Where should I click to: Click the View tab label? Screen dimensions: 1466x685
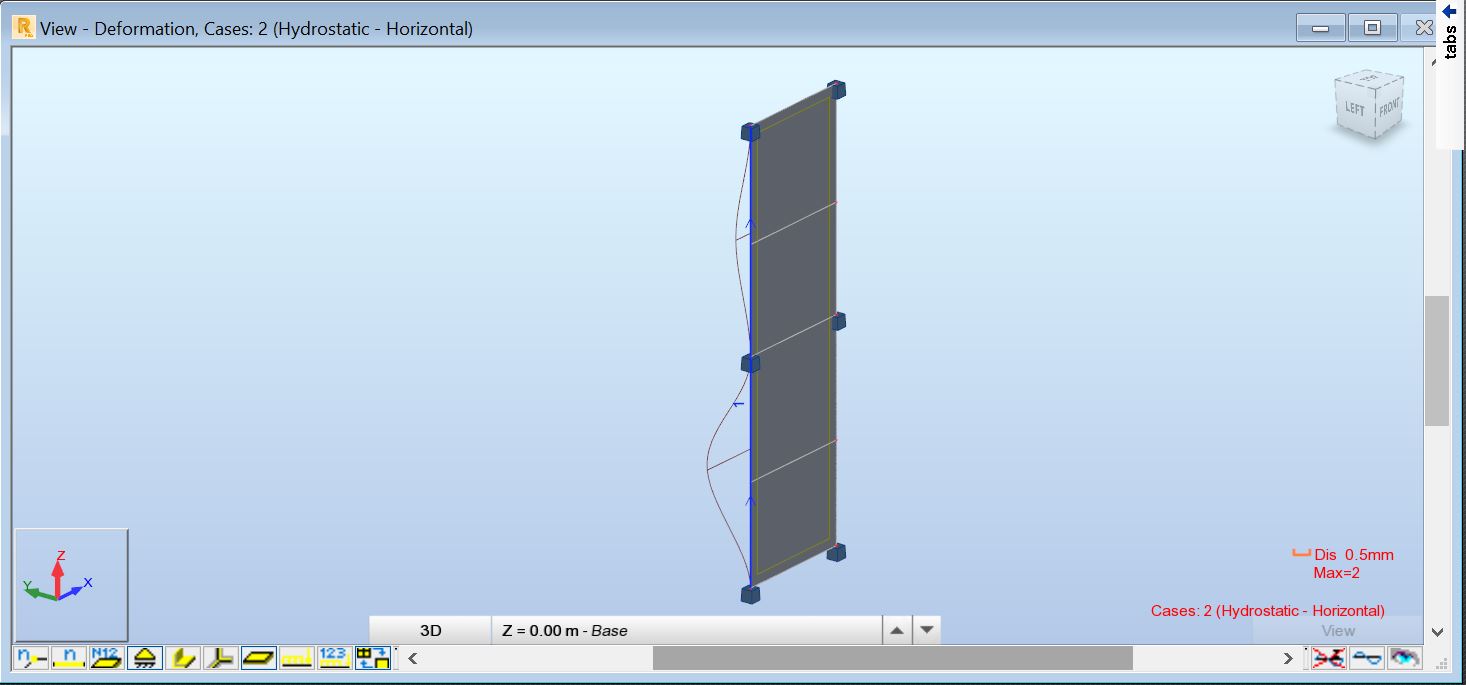1338,631
